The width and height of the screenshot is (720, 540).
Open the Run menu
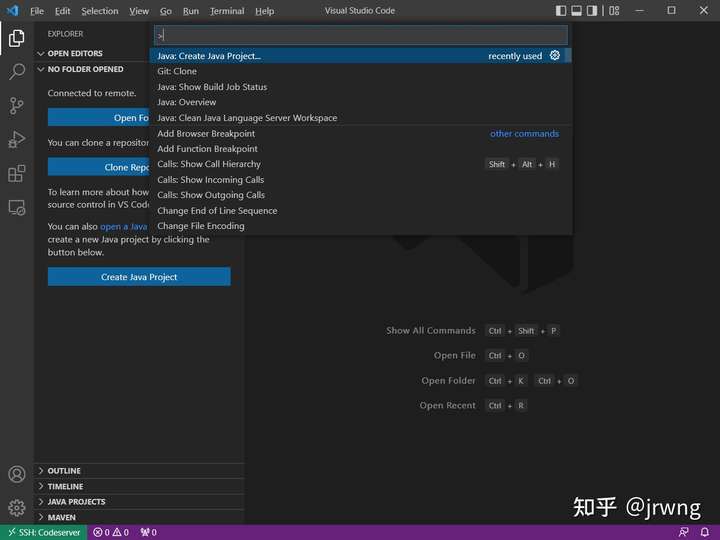(x=191, y=11)
